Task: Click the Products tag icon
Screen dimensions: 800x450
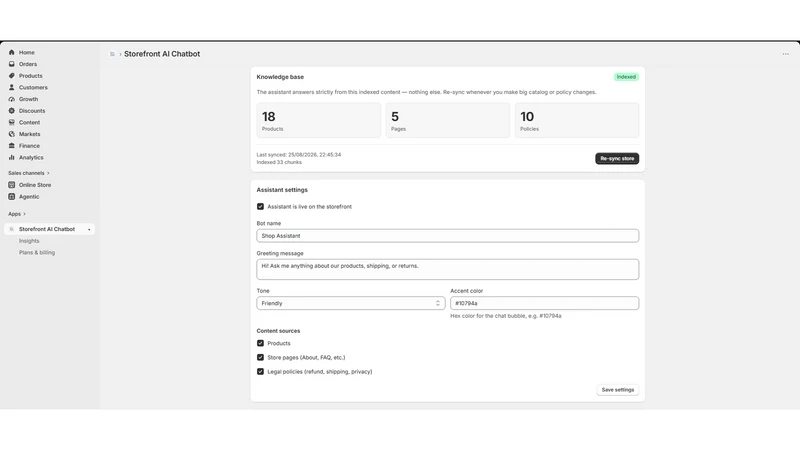Action: pos(12,76)
